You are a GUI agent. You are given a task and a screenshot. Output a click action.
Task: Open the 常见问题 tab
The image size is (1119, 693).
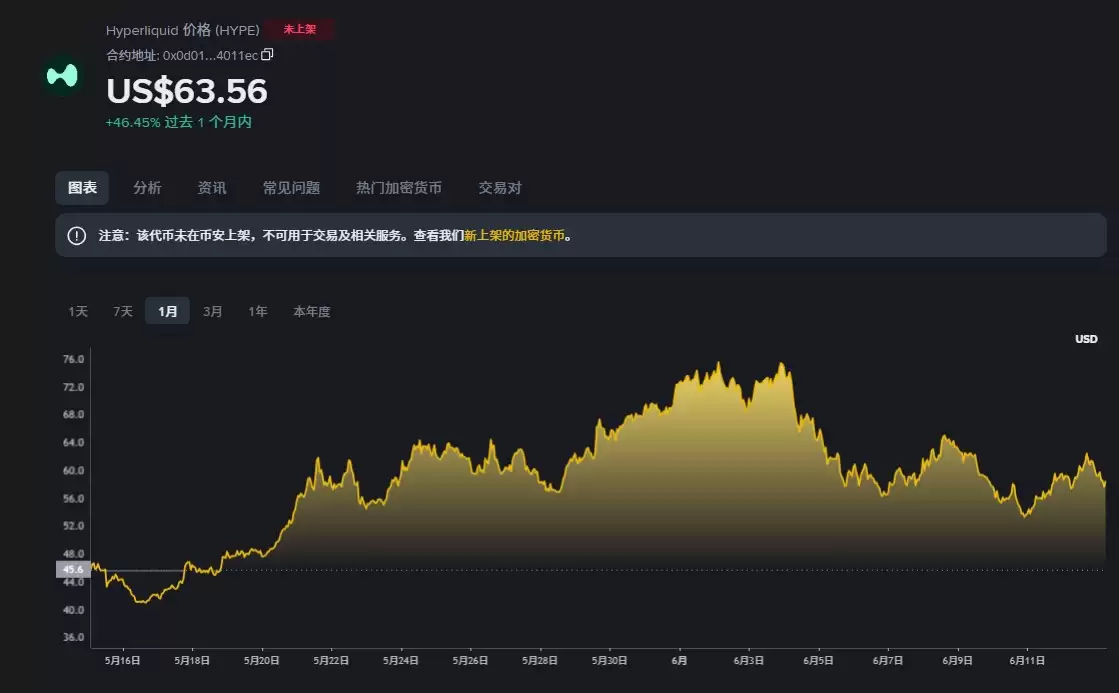tap(291, 188)
